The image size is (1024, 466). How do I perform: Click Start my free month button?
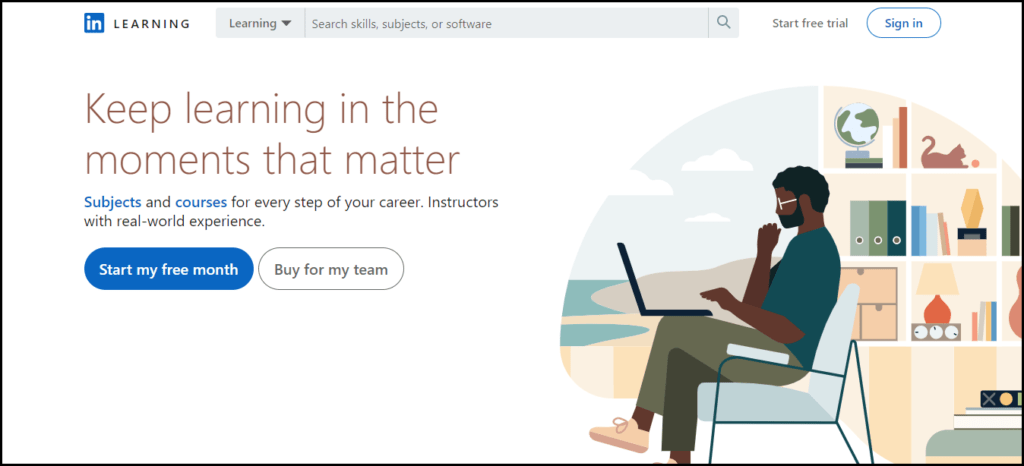168,269
